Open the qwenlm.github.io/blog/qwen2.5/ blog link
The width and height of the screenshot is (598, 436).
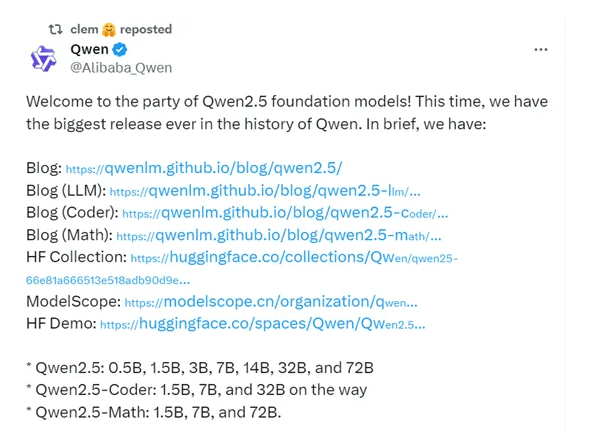204,168
